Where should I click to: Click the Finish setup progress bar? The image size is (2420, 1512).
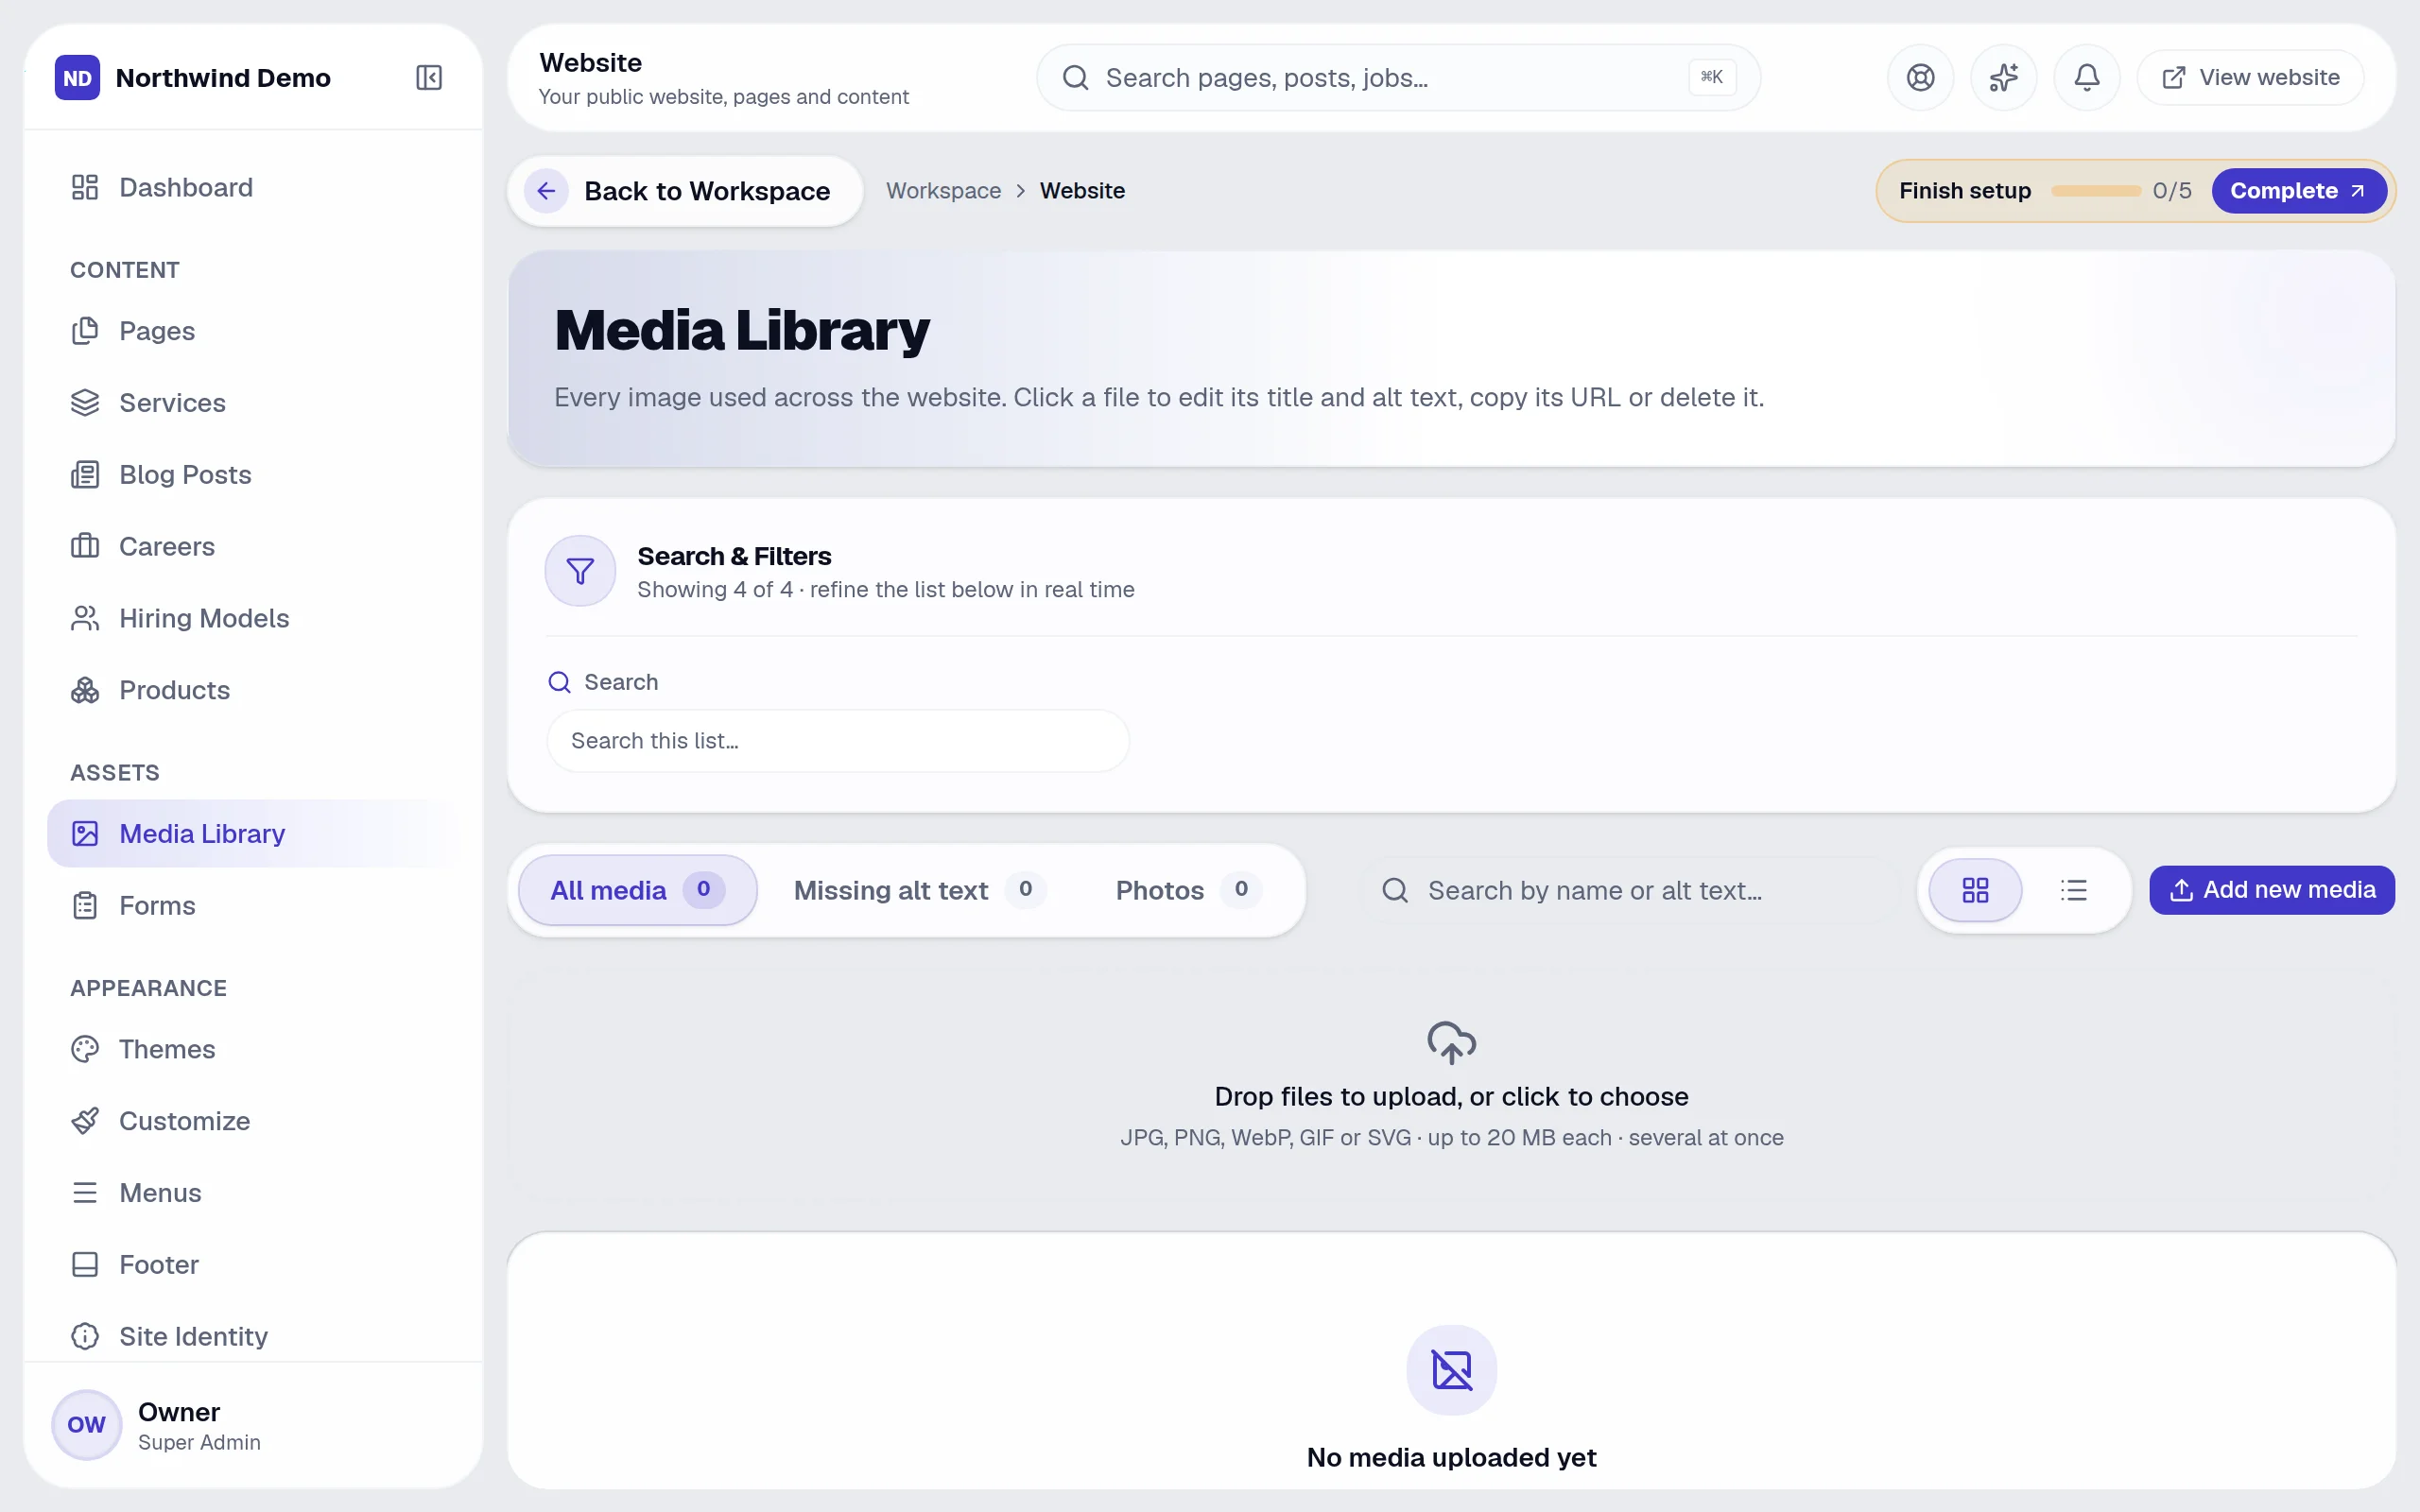point(2095,190)
